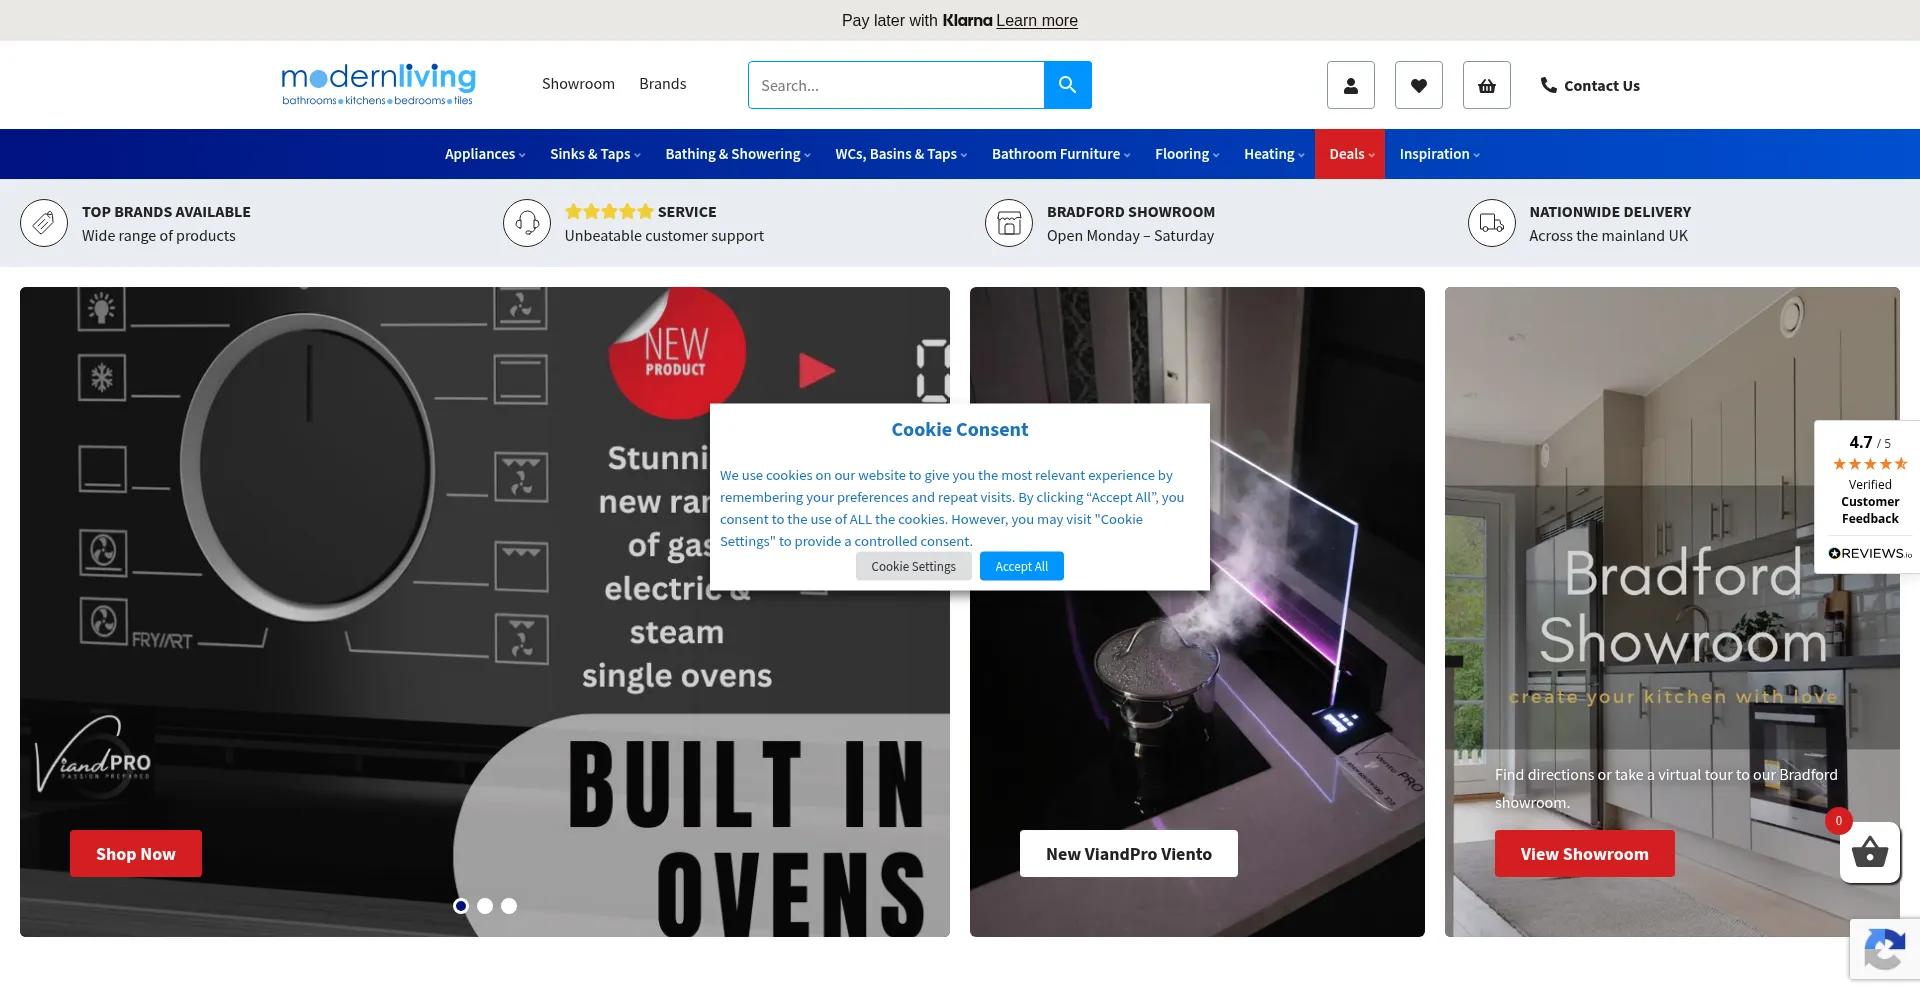Expand the Bathroom Furniture menu
This screenshot has width=1920, height=993.
tap(1061, 154)
